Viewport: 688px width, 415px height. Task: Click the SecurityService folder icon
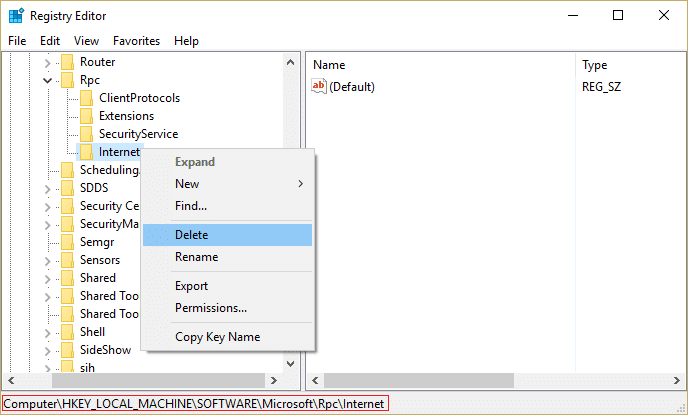(x=86, y=134)
